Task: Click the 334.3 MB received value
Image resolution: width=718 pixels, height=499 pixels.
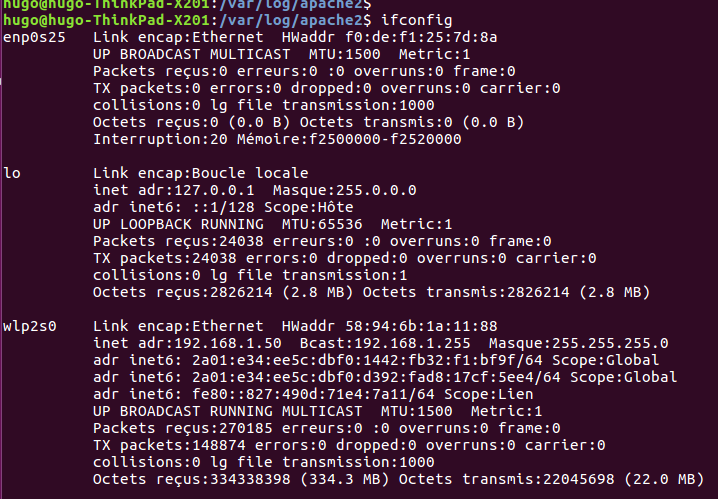Action: (344, 479)
